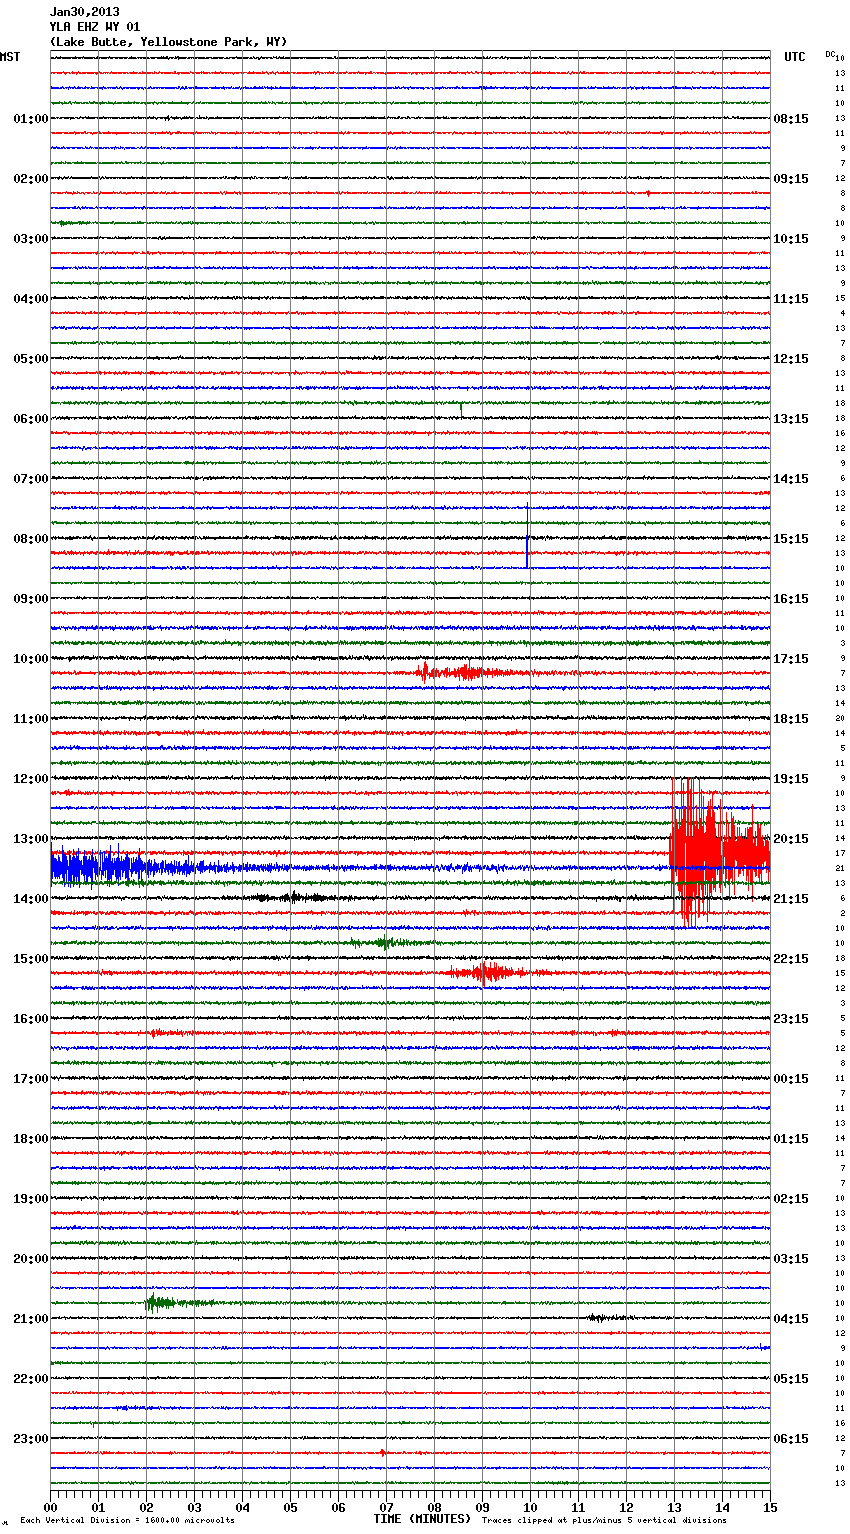Select the 20:00 MST time label

31,1259
